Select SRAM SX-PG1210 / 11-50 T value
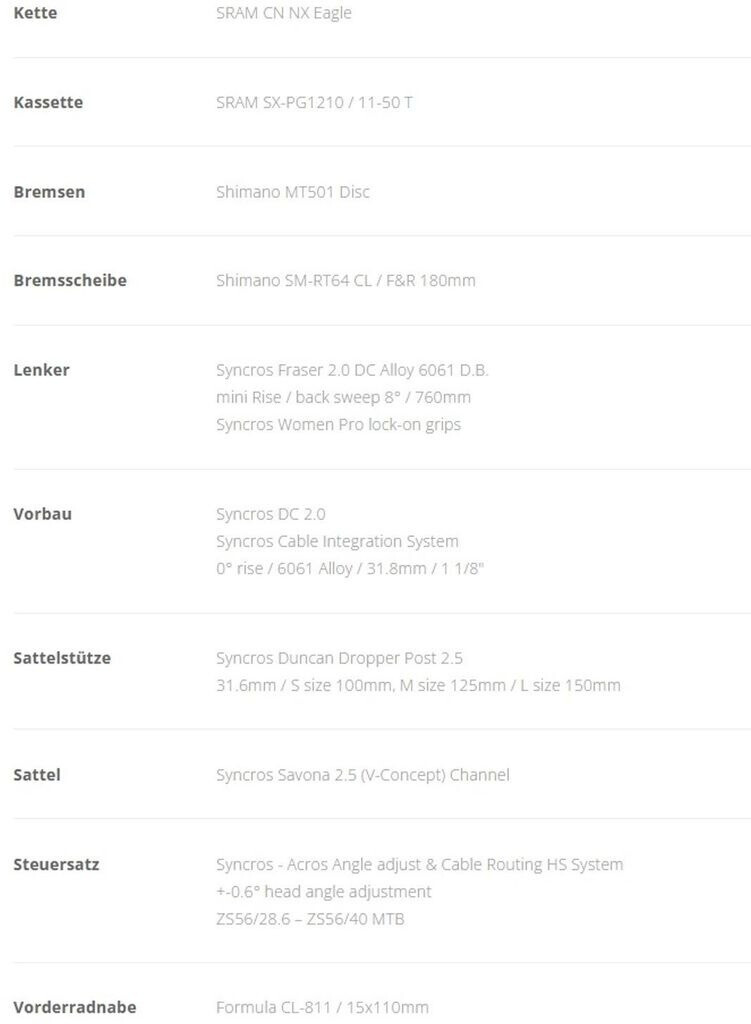 coord(314,103)
